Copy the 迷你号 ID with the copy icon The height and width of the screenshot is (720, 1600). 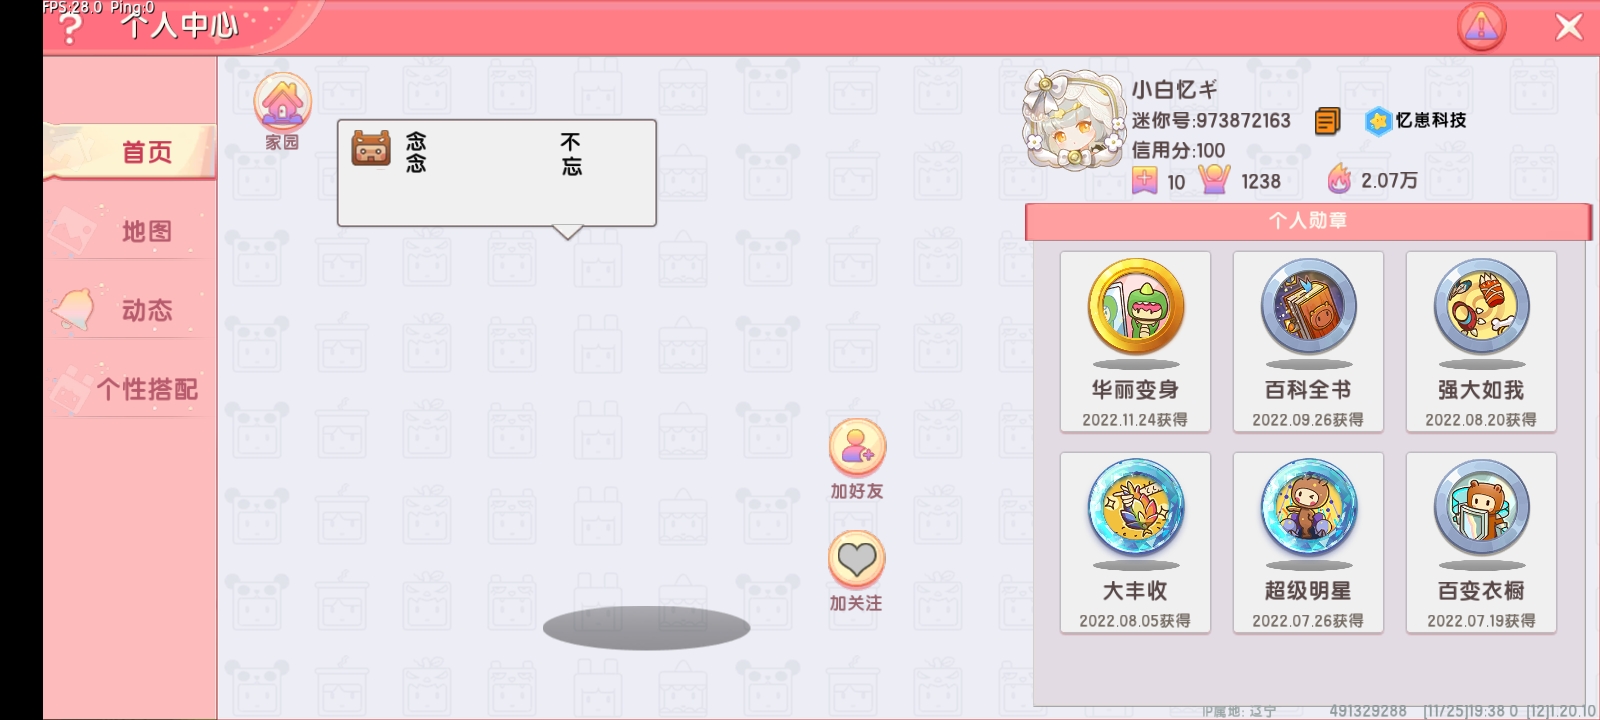[1327, 121]
